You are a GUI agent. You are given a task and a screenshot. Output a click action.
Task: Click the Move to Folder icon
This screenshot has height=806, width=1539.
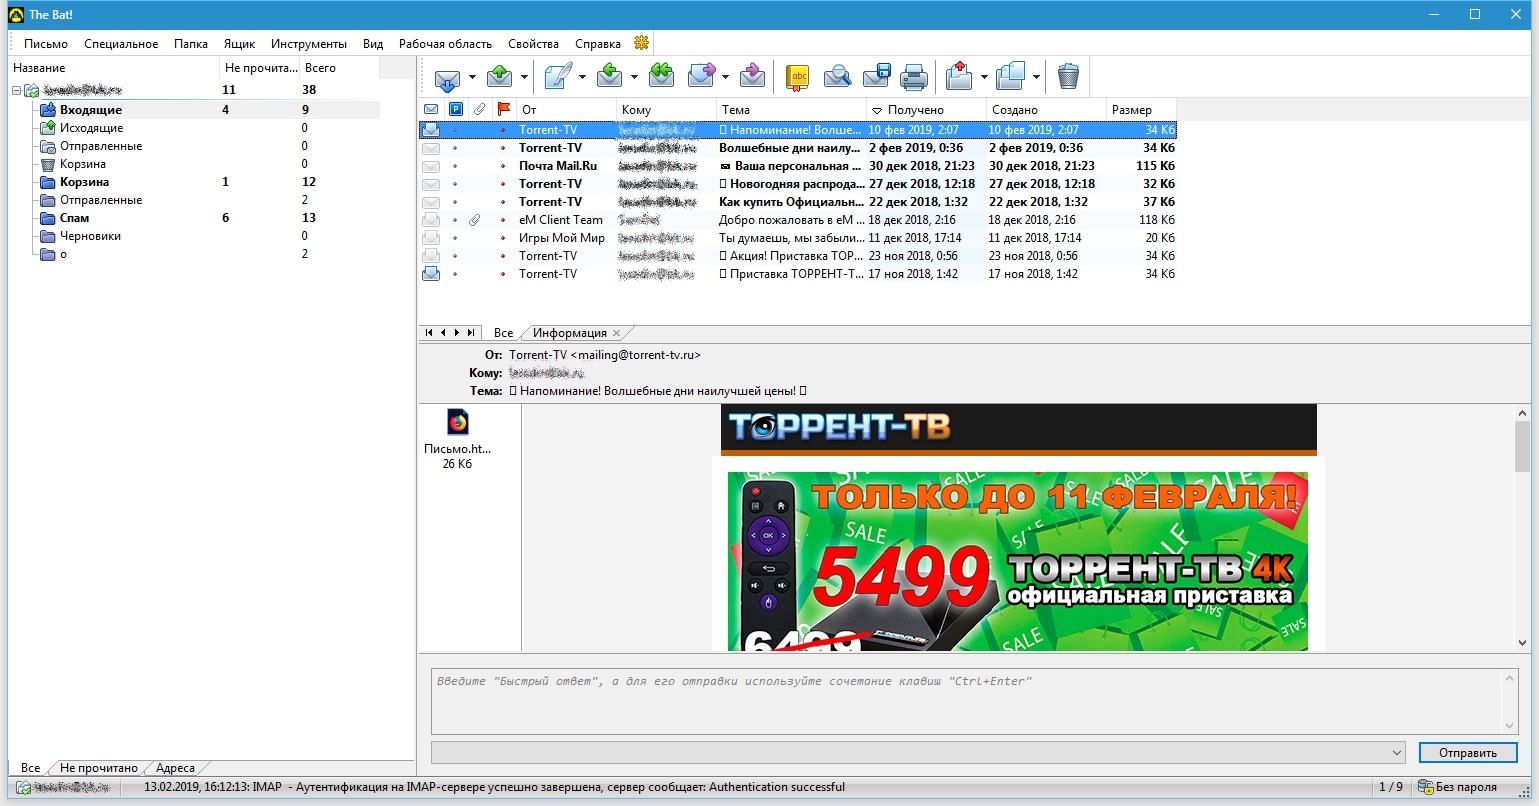(959, 77)
